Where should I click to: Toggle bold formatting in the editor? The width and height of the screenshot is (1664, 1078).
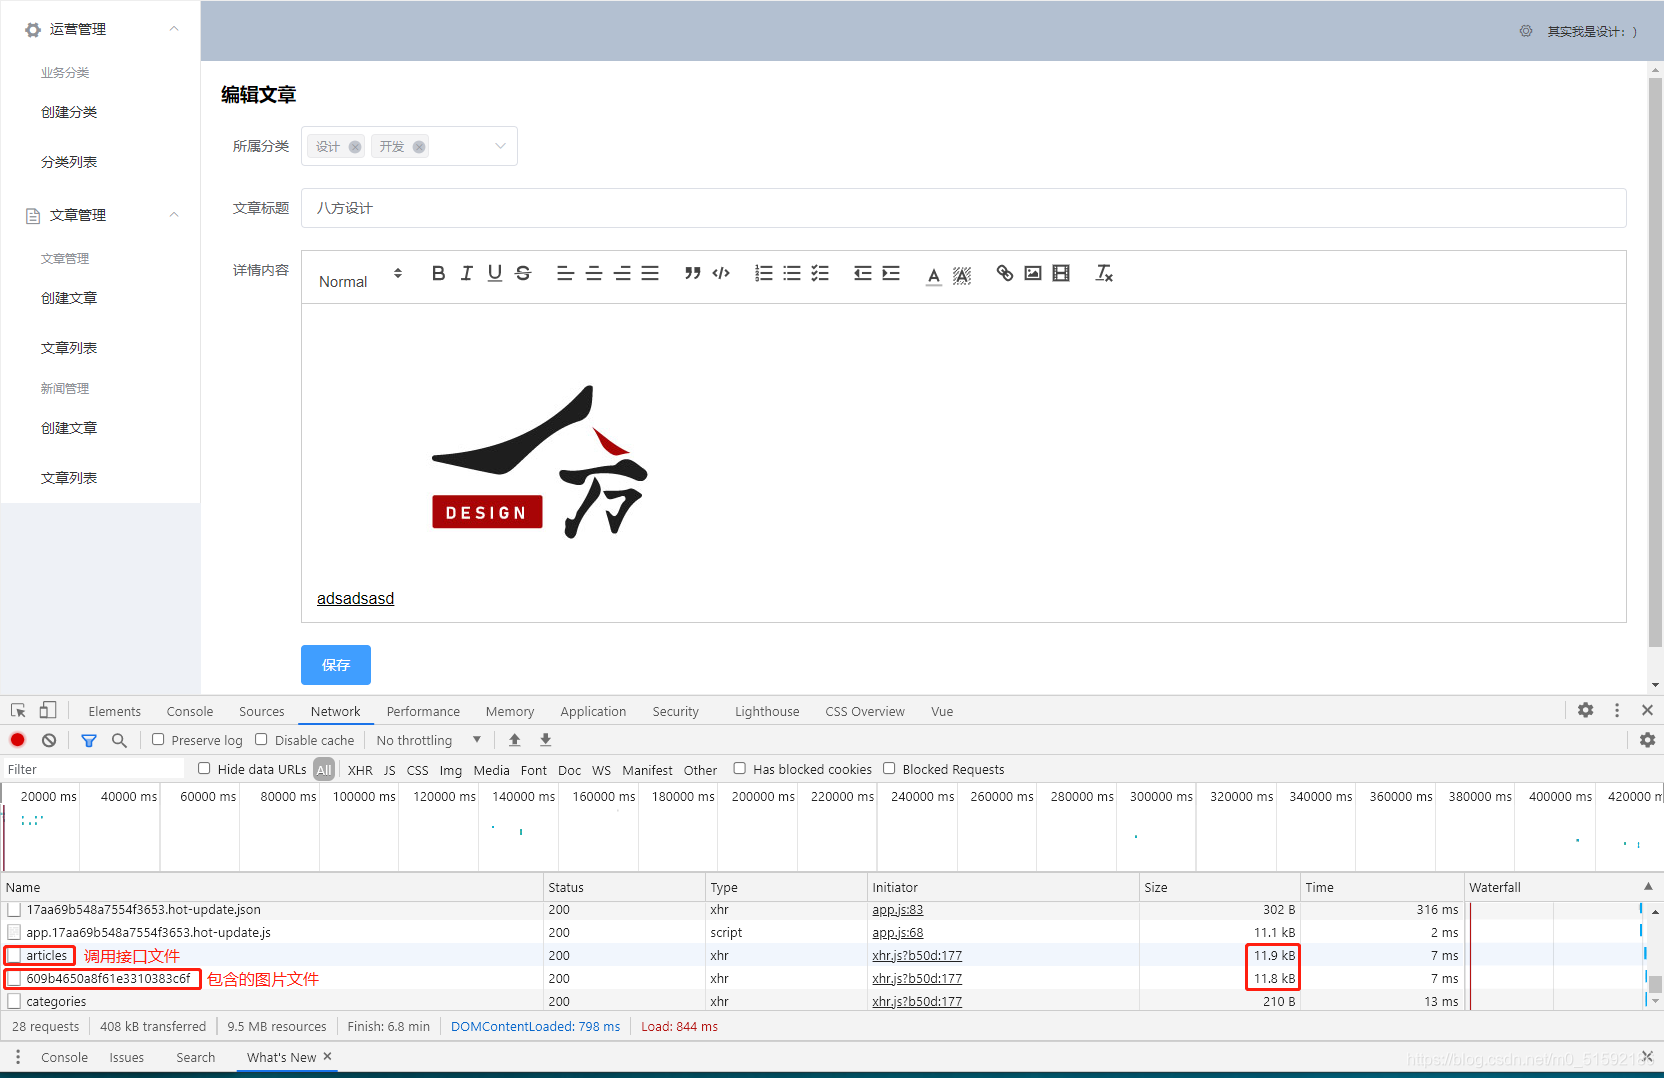[x=437, y=272]
